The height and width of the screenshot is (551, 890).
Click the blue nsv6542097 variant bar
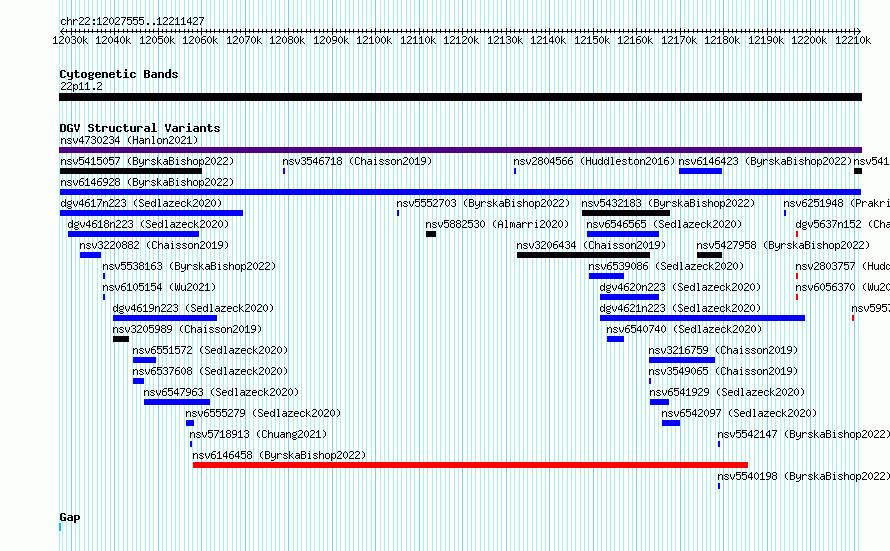[671, 423]
